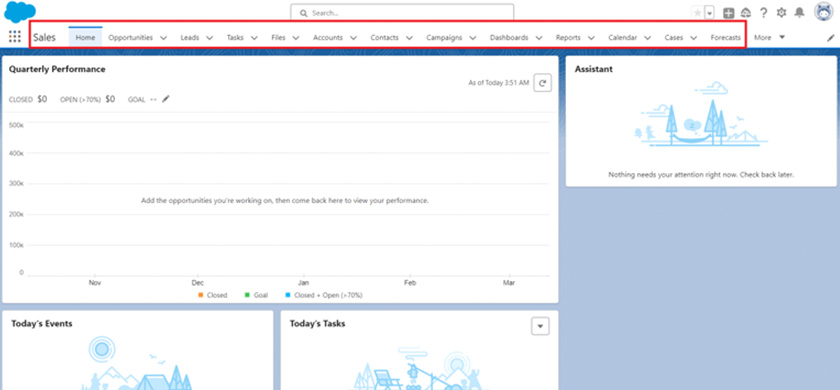Open the Campaigns tab
The image size is (840, 390).
coord(444,38)
